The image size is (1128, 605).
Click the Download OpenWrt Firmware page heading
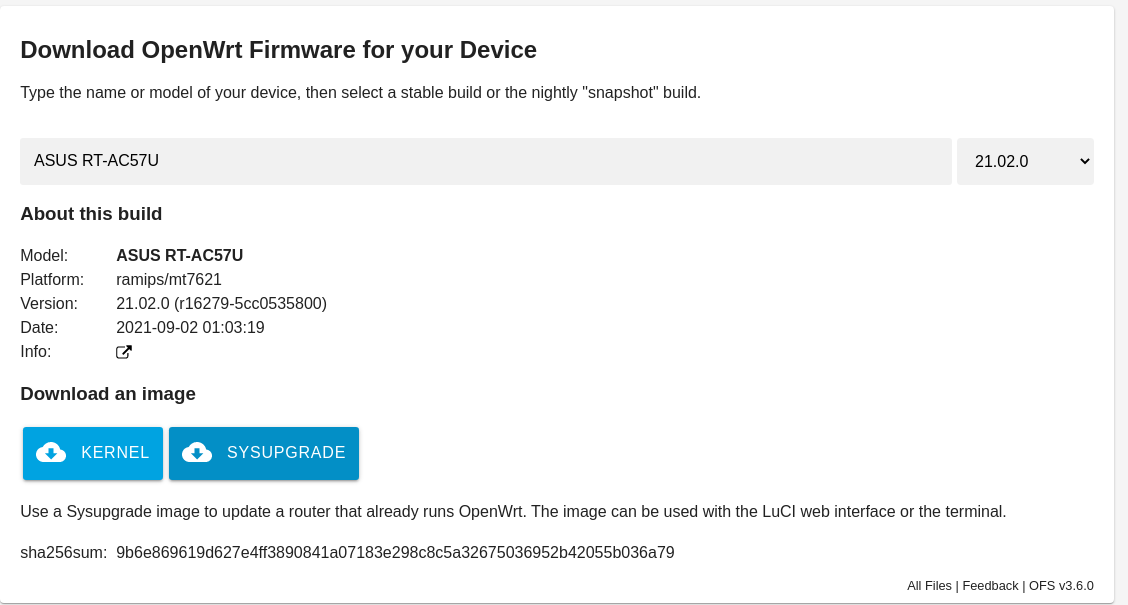278,50
